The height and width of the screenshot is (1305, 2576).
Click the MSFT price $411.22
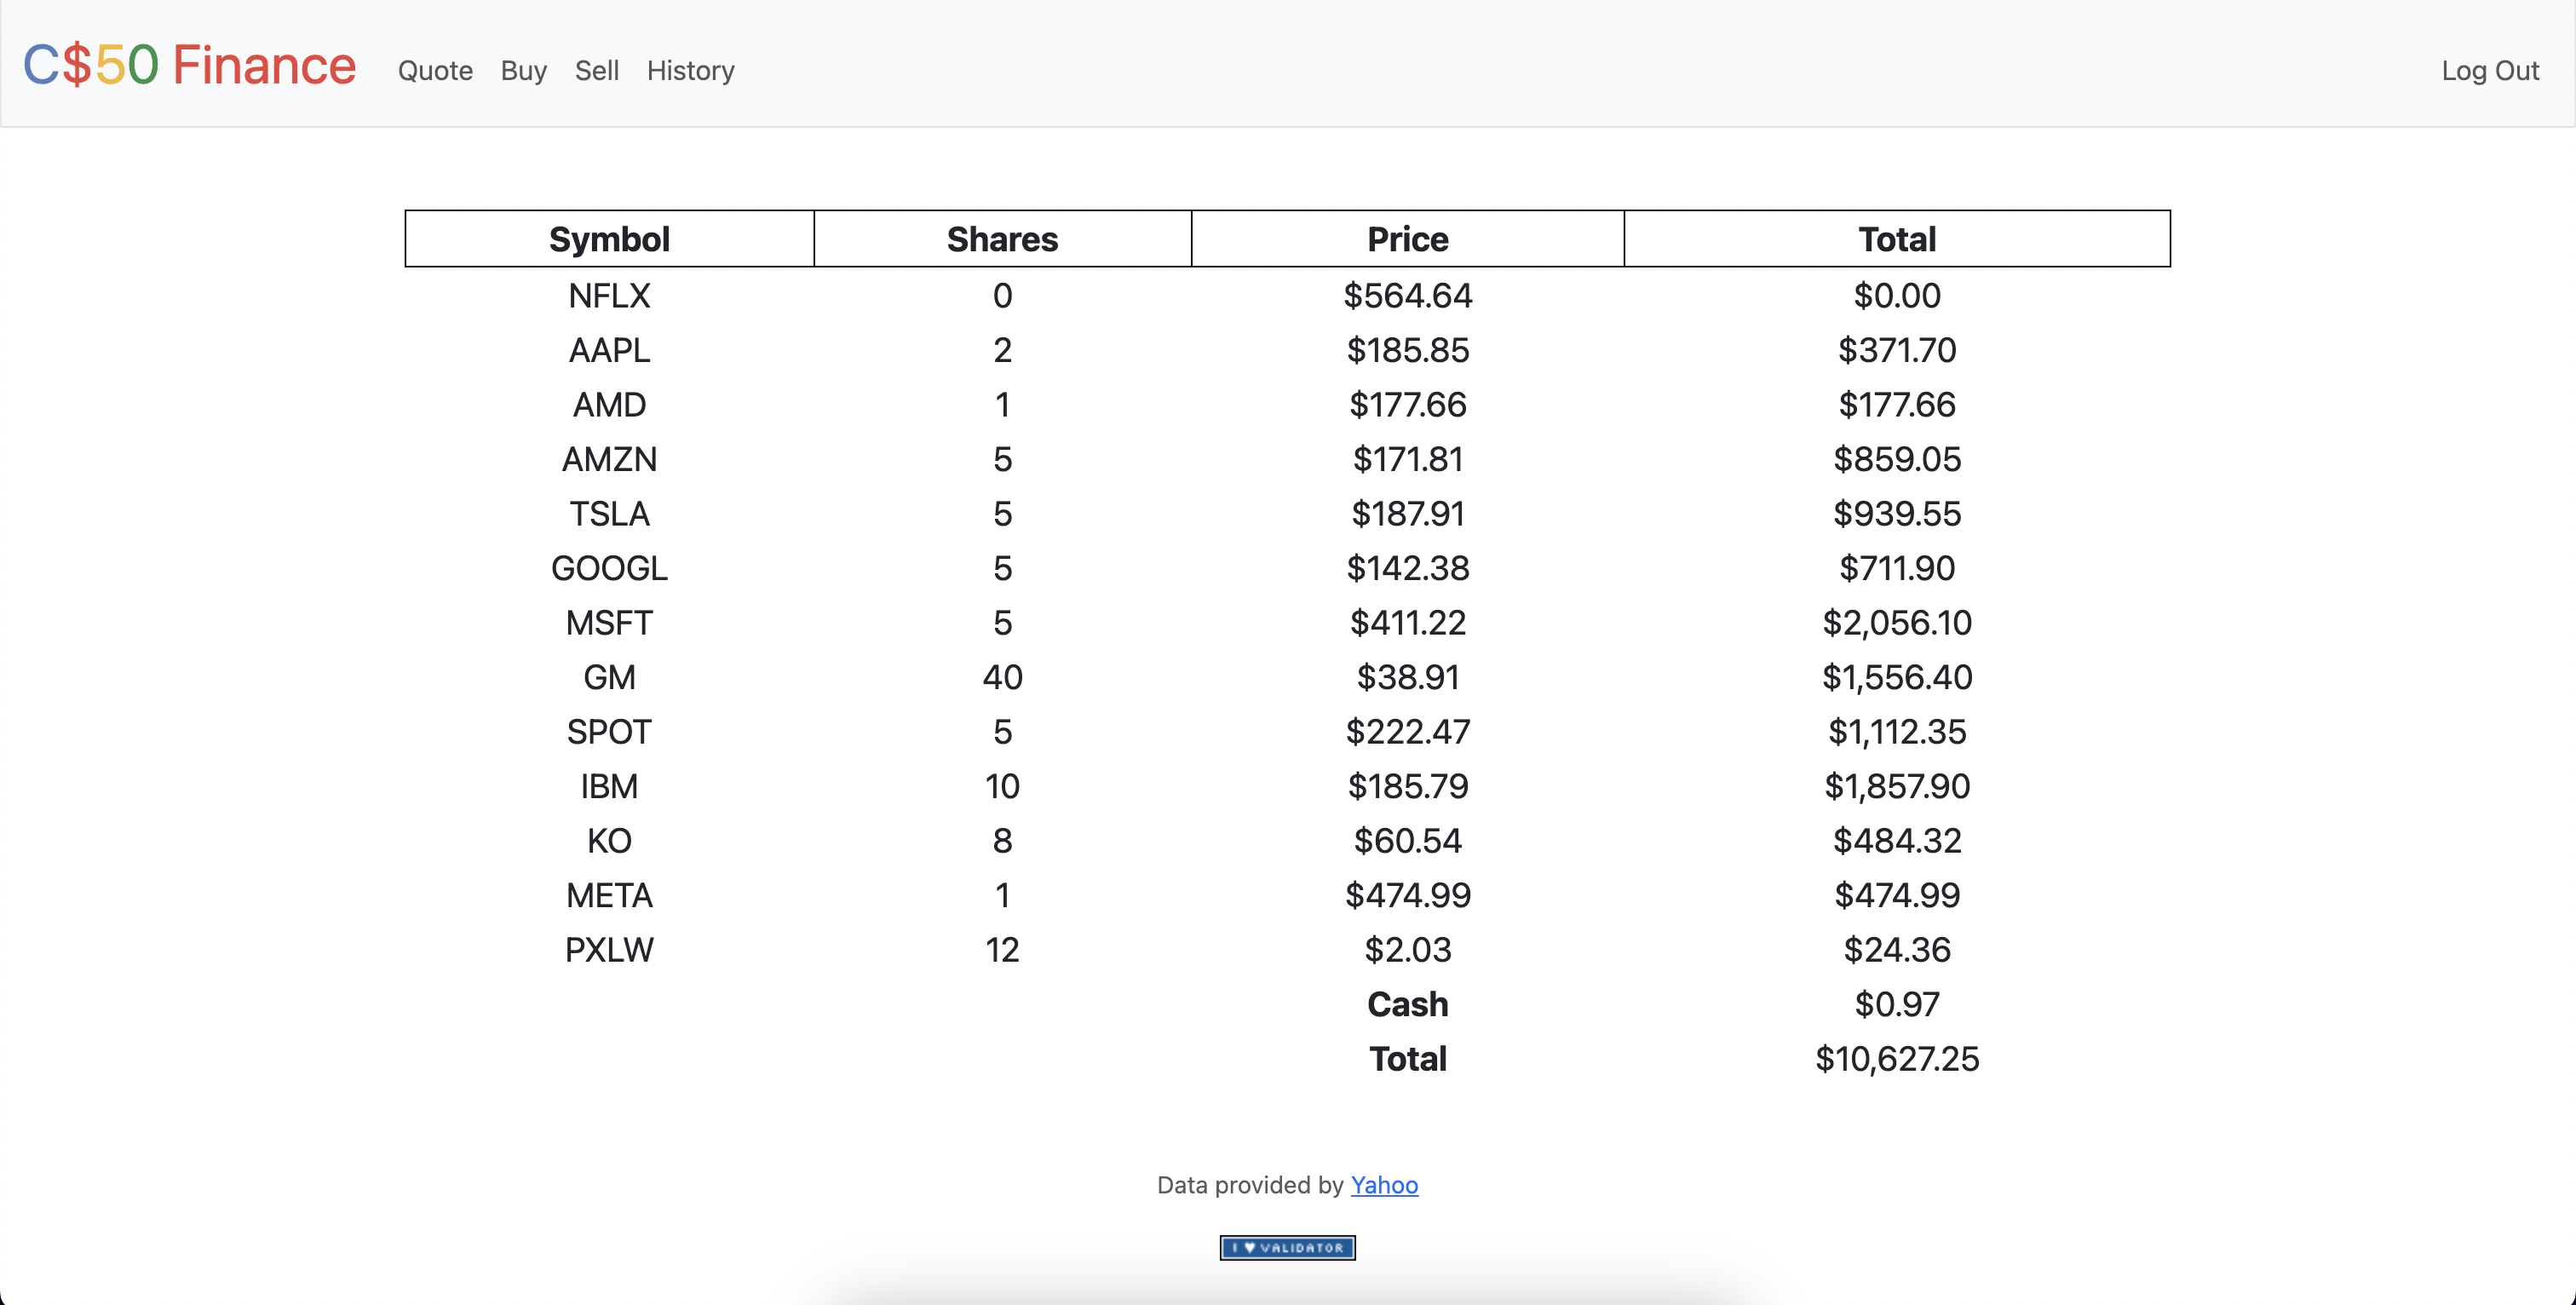[x=1407, y=622]
